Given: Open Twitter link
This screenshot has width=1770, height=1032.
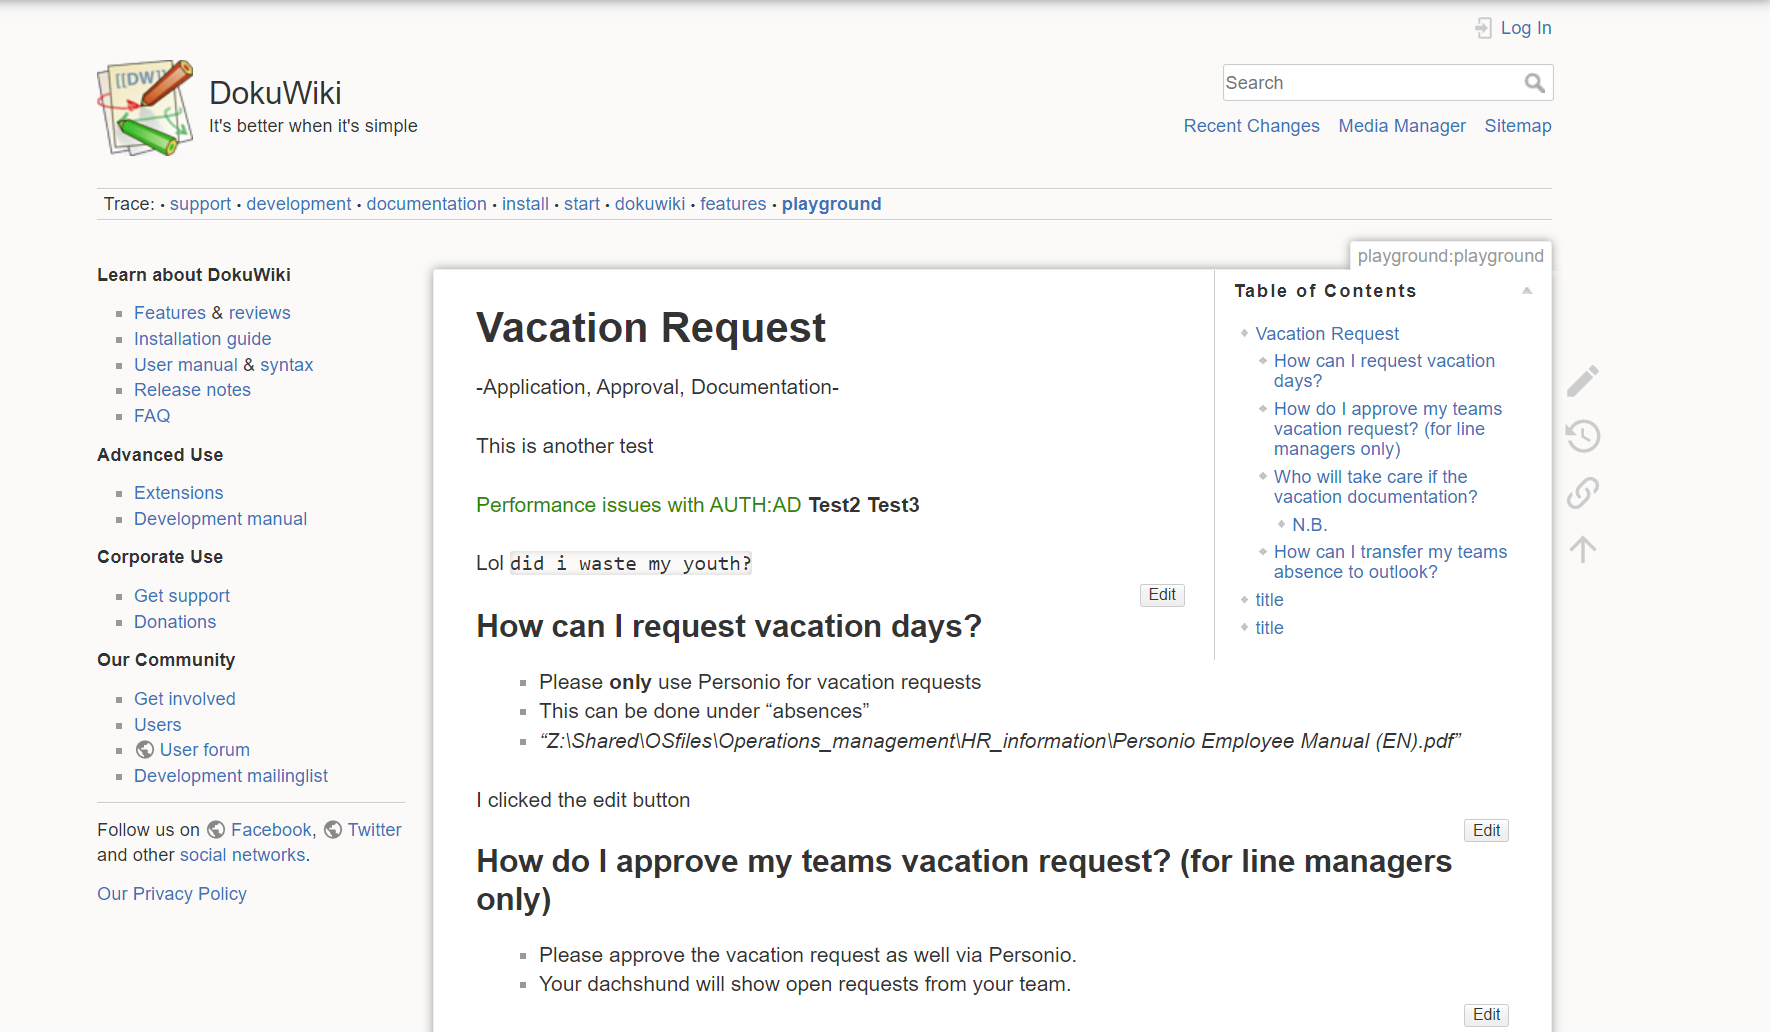Looking at the screenshot, I should (x=374, y=830).
